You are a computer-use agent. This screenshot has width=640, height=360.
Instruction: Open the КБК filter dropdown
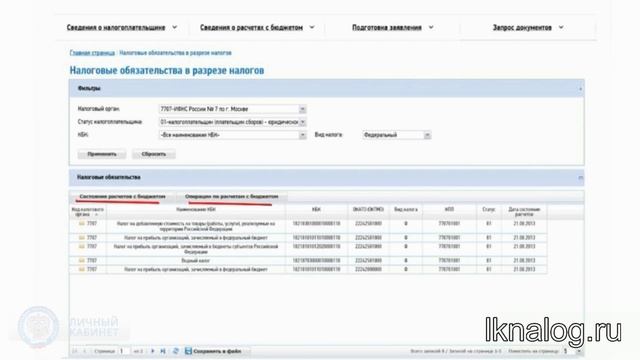point(302,135)
